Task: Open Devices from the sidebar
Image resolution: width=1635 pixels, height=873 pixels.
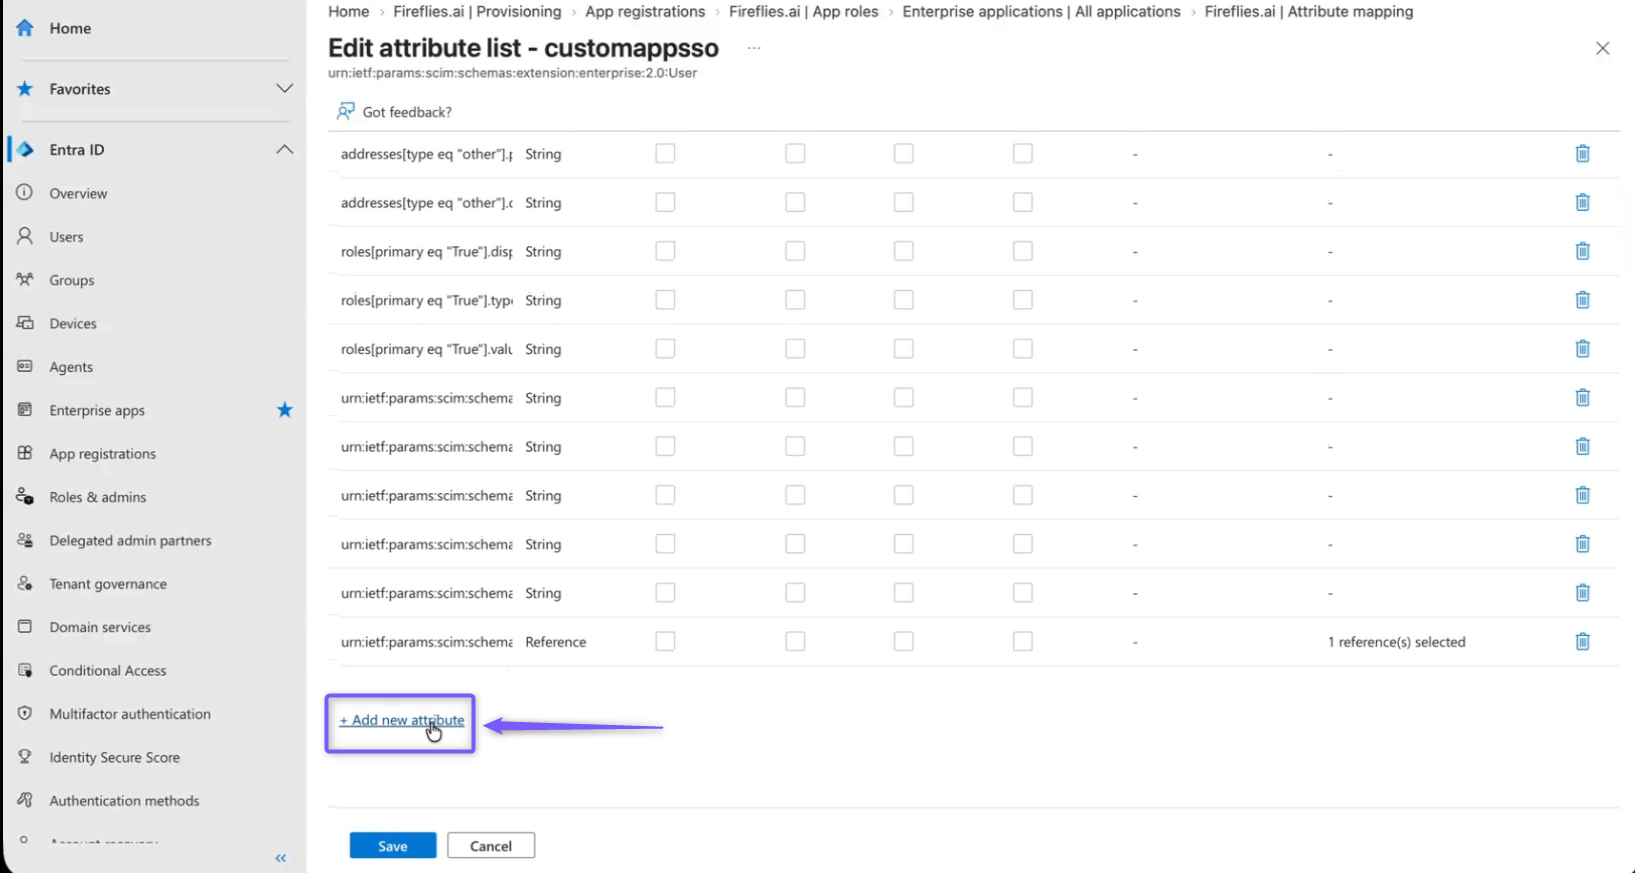Action: (x=73, y=323)
